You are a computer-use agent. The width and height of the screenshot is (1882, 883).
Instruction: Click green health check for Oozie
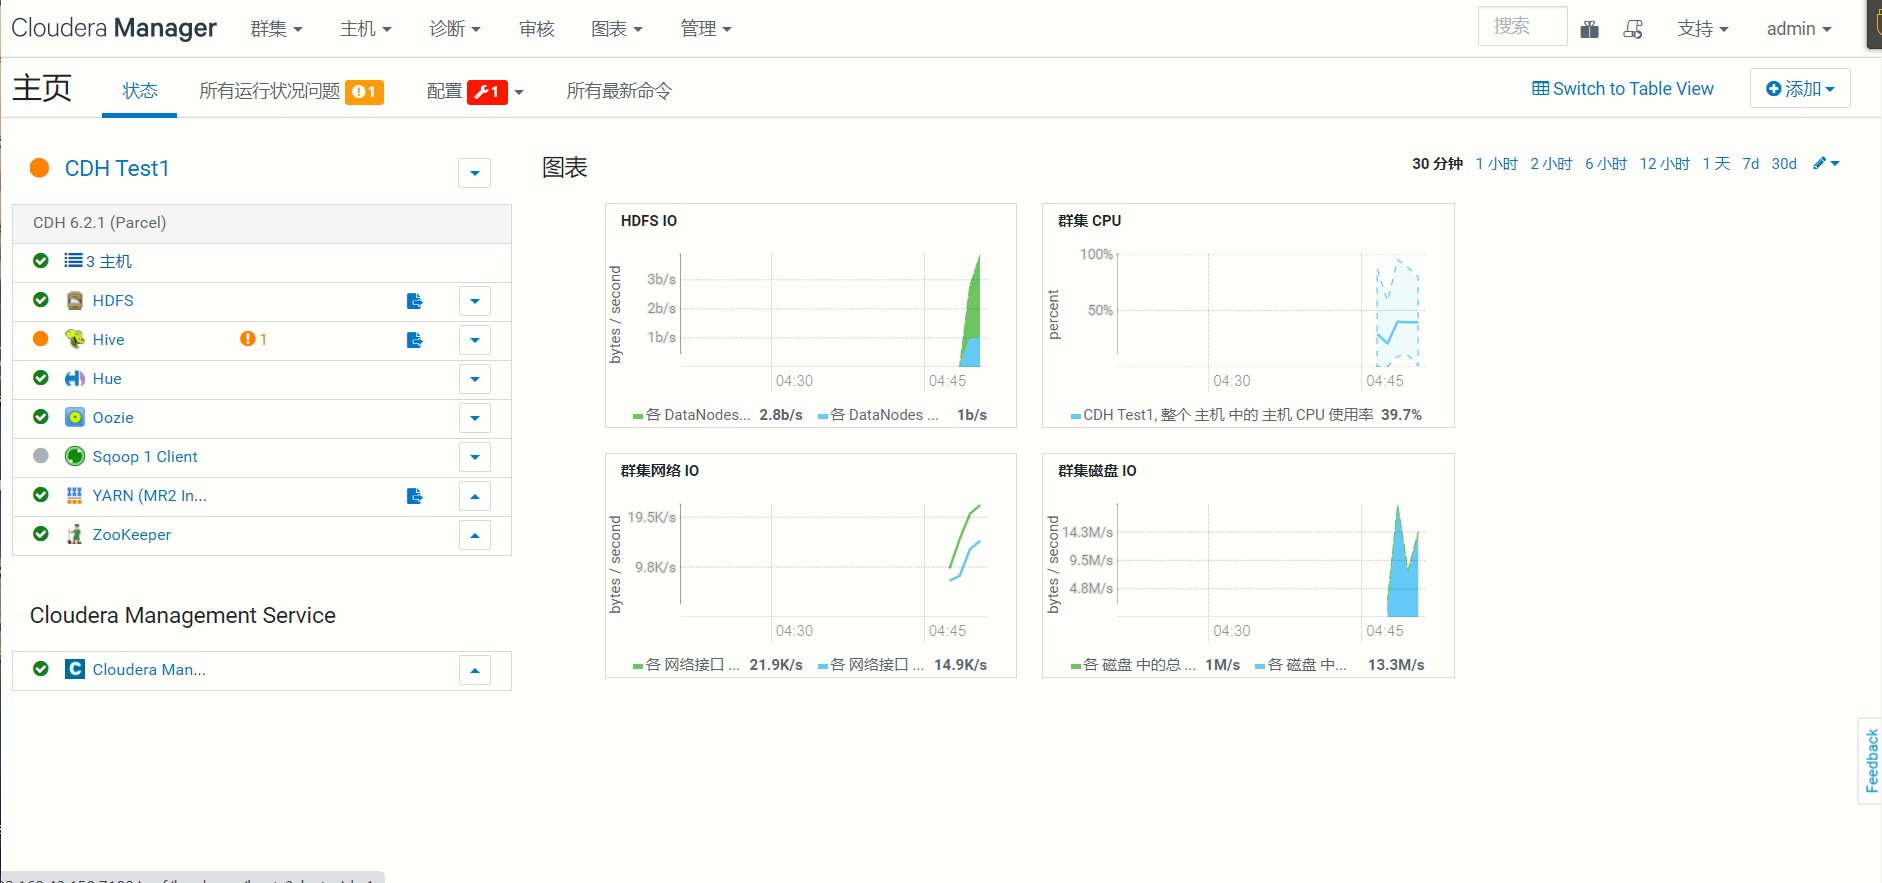click(41, 417)
